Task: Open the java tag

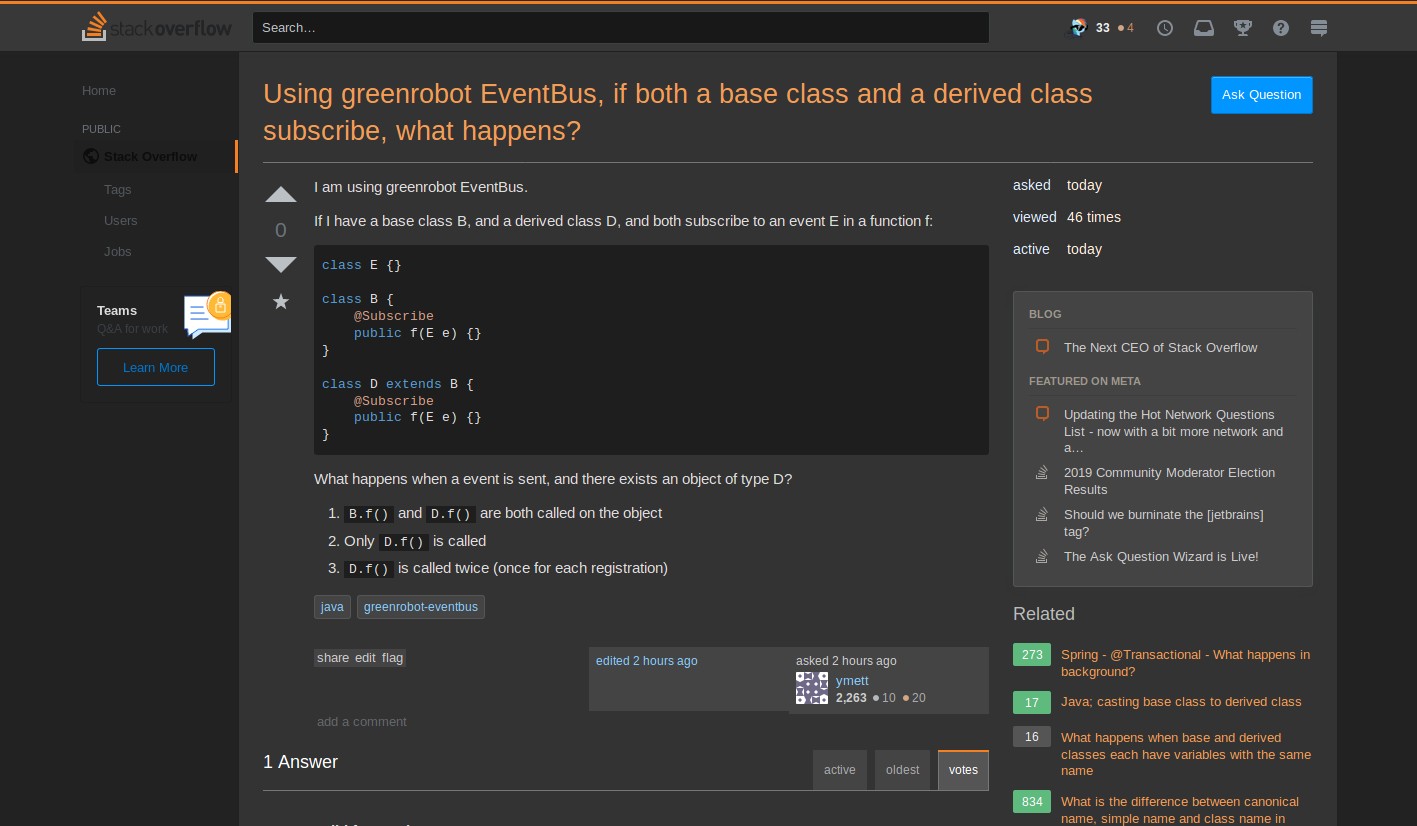Action: point(332,607)
